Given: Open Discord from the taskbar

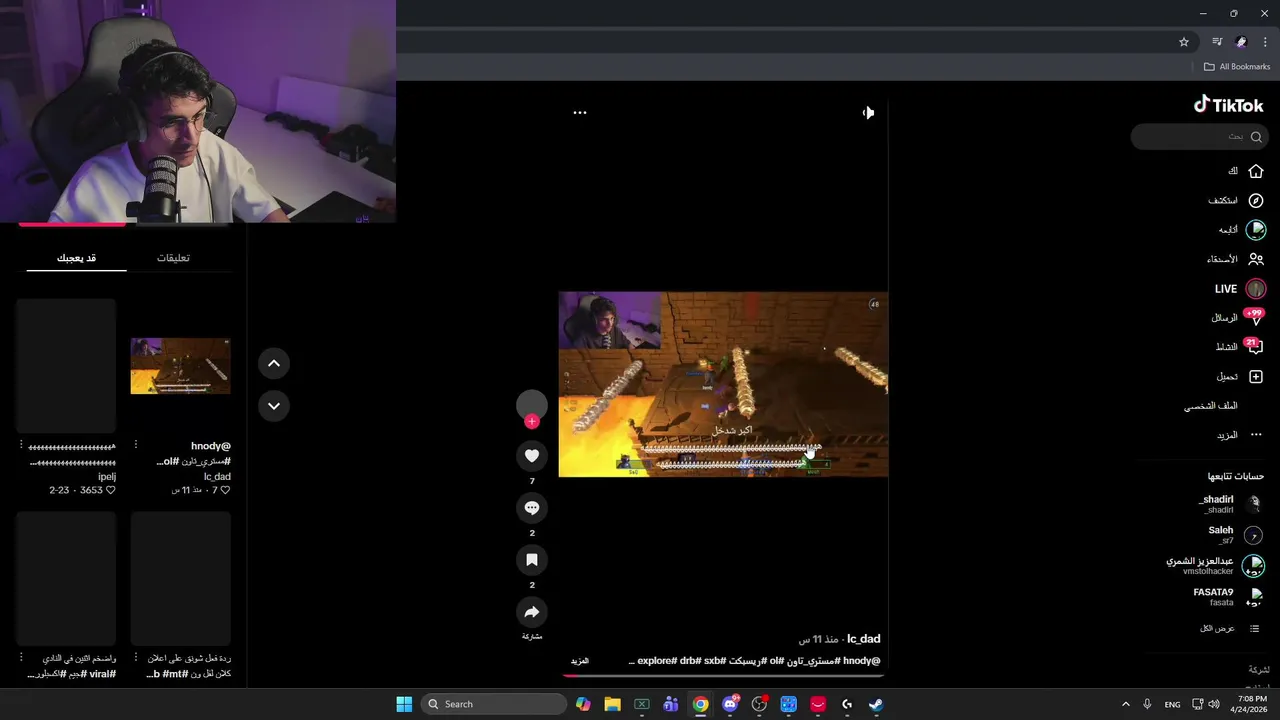Looking at the screenshot, I should (730, 704).
